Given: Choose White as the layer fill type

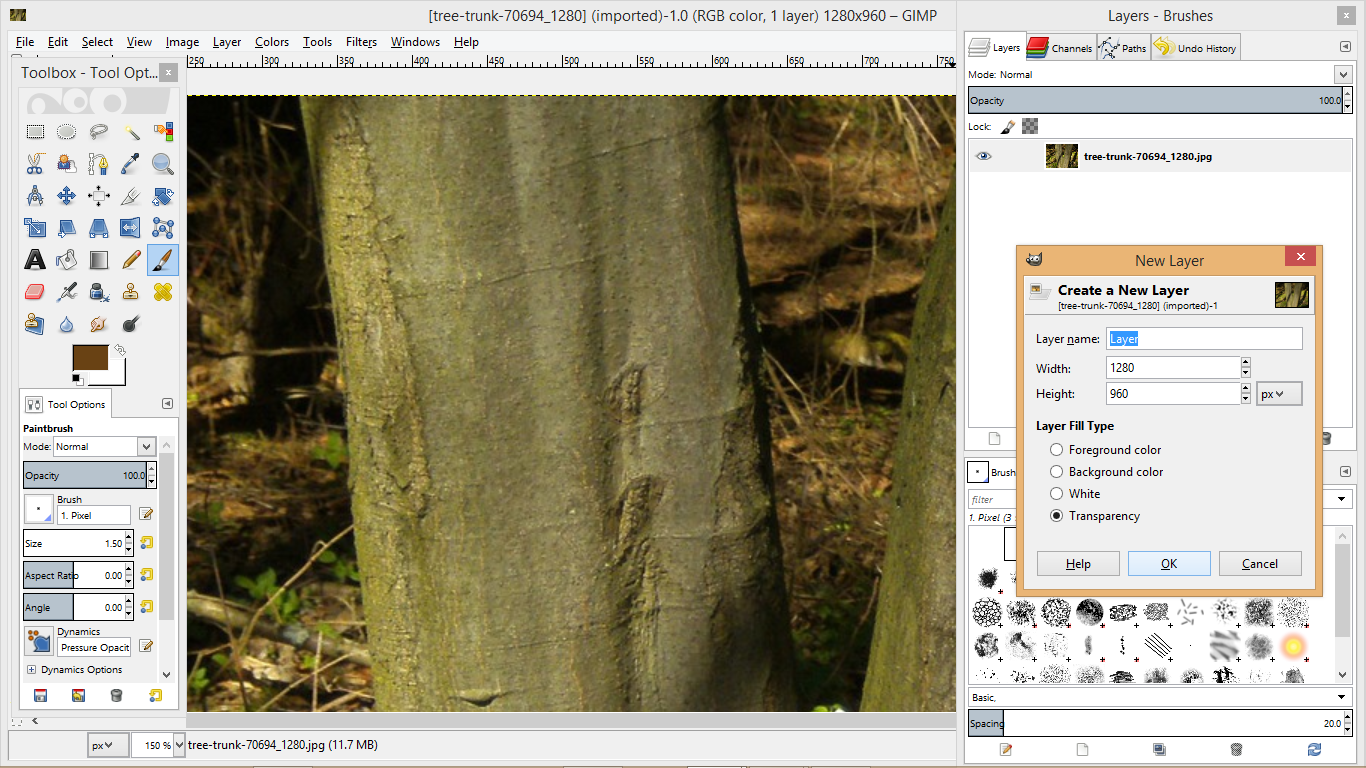Looking at the screenshot, I should 1056,493.
